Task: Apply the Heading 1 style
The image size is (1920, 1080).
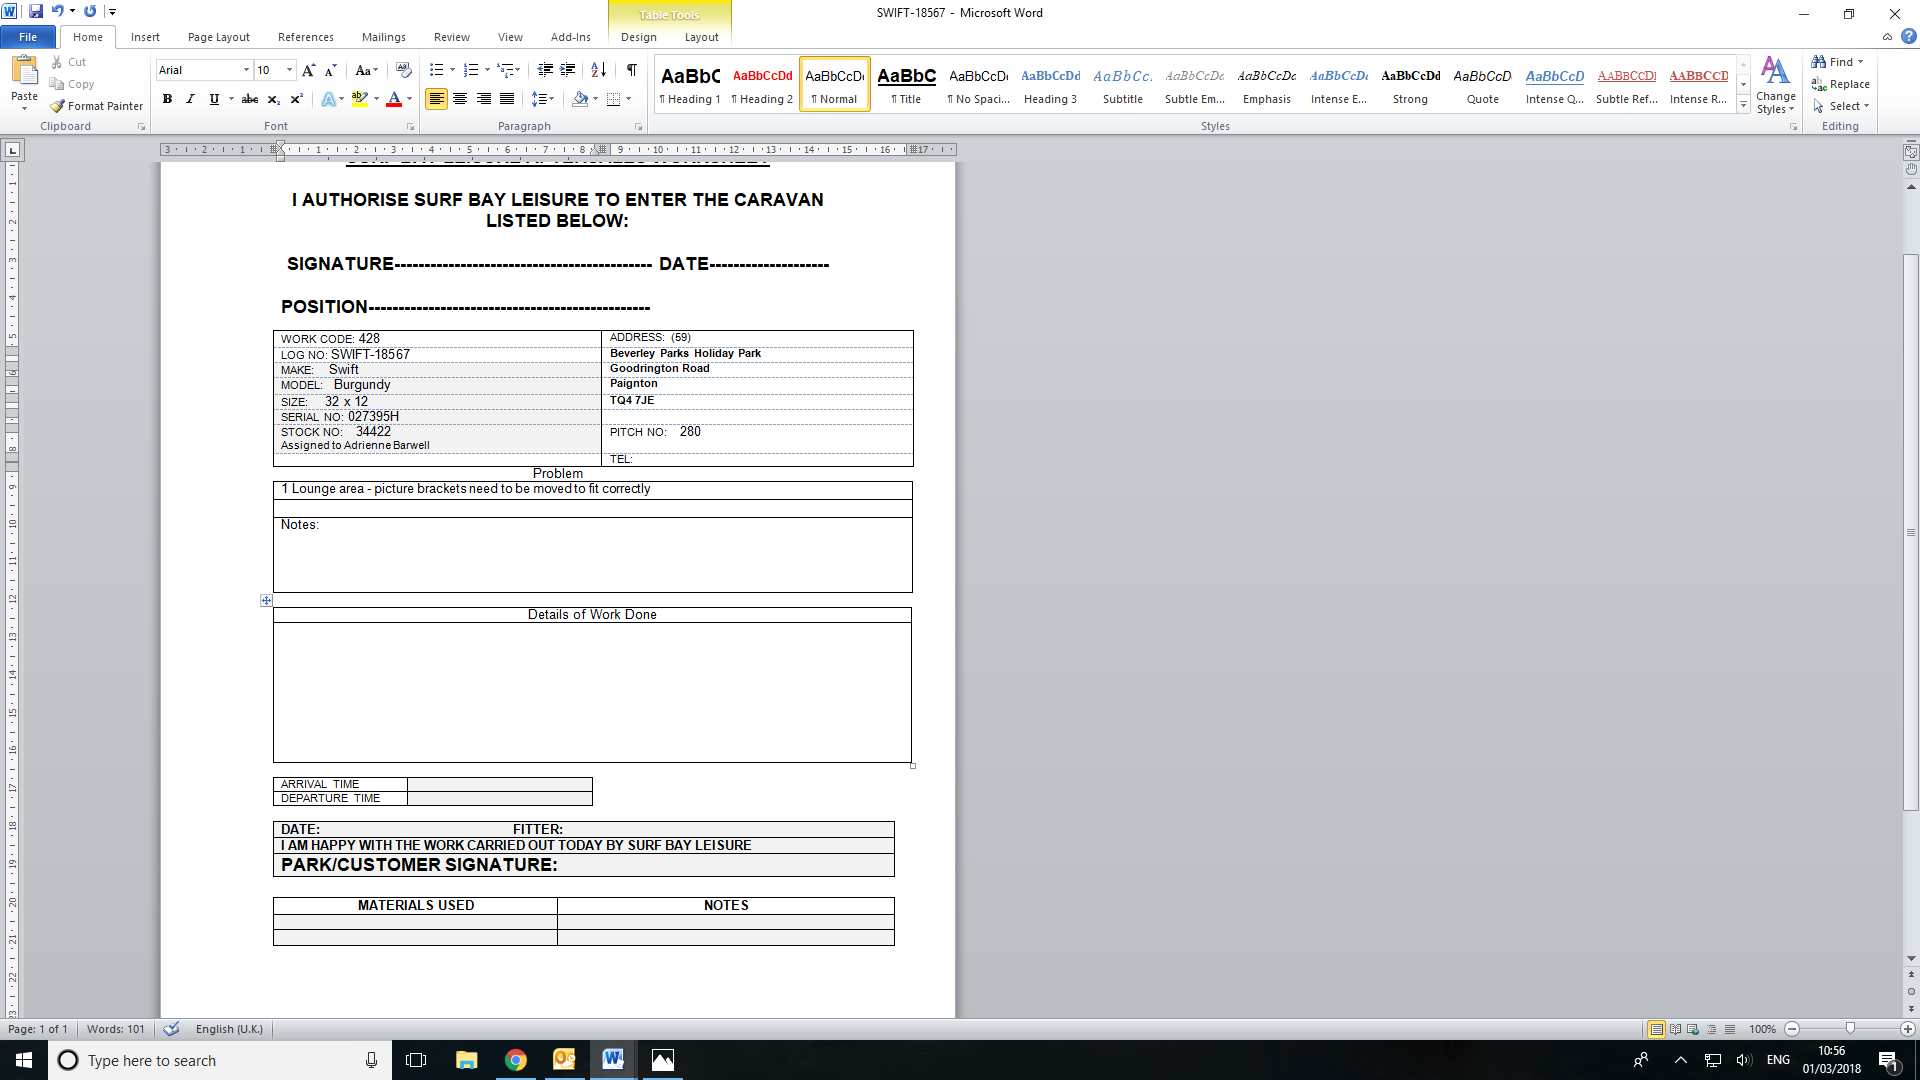Action: pos(690,84)
